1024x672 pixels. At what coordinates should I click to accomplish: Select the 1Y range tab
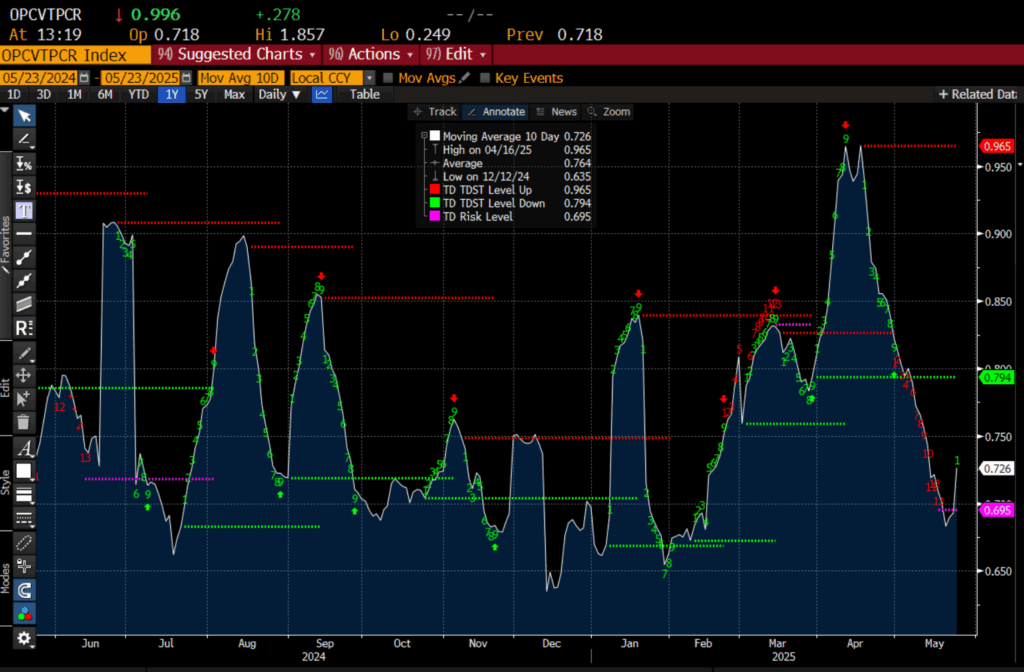(x=172, y=95)
